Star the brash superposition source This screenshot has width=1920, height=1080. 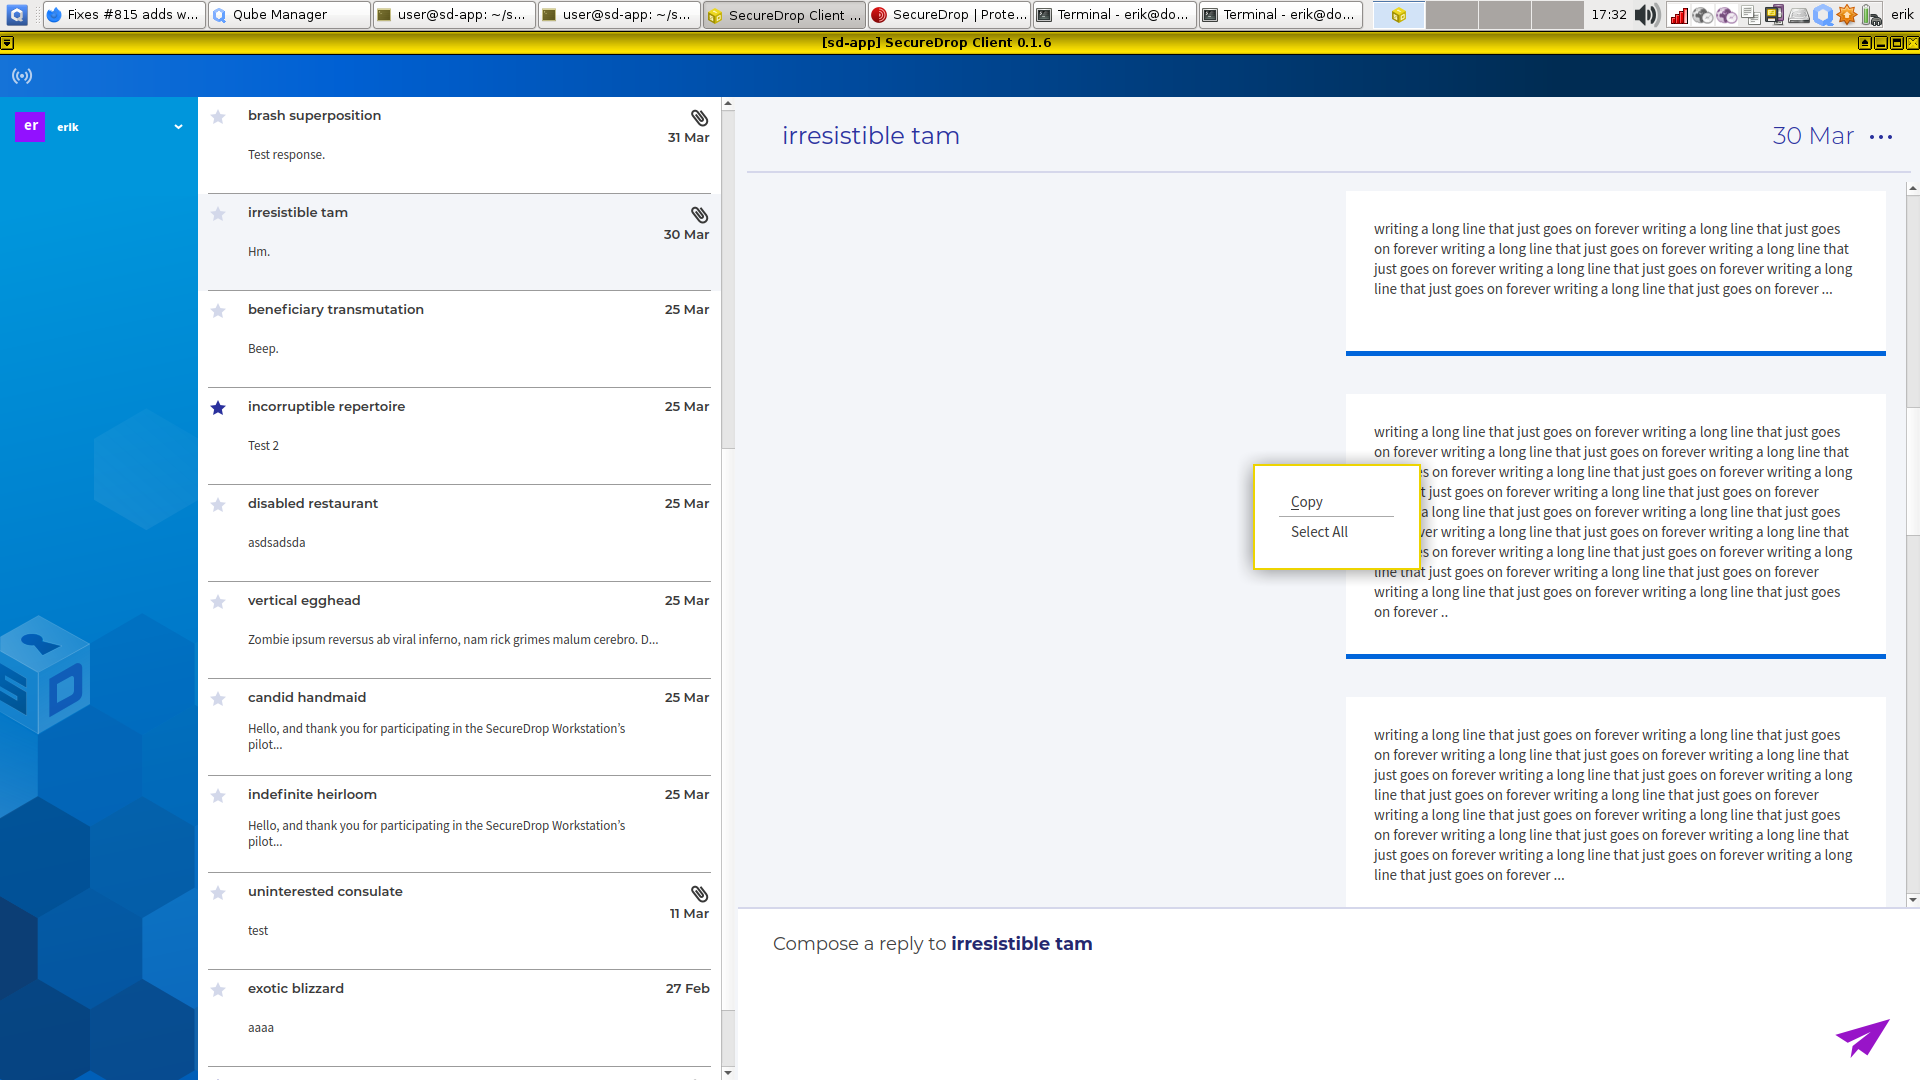pyautogui.click(x=218, y=117)
